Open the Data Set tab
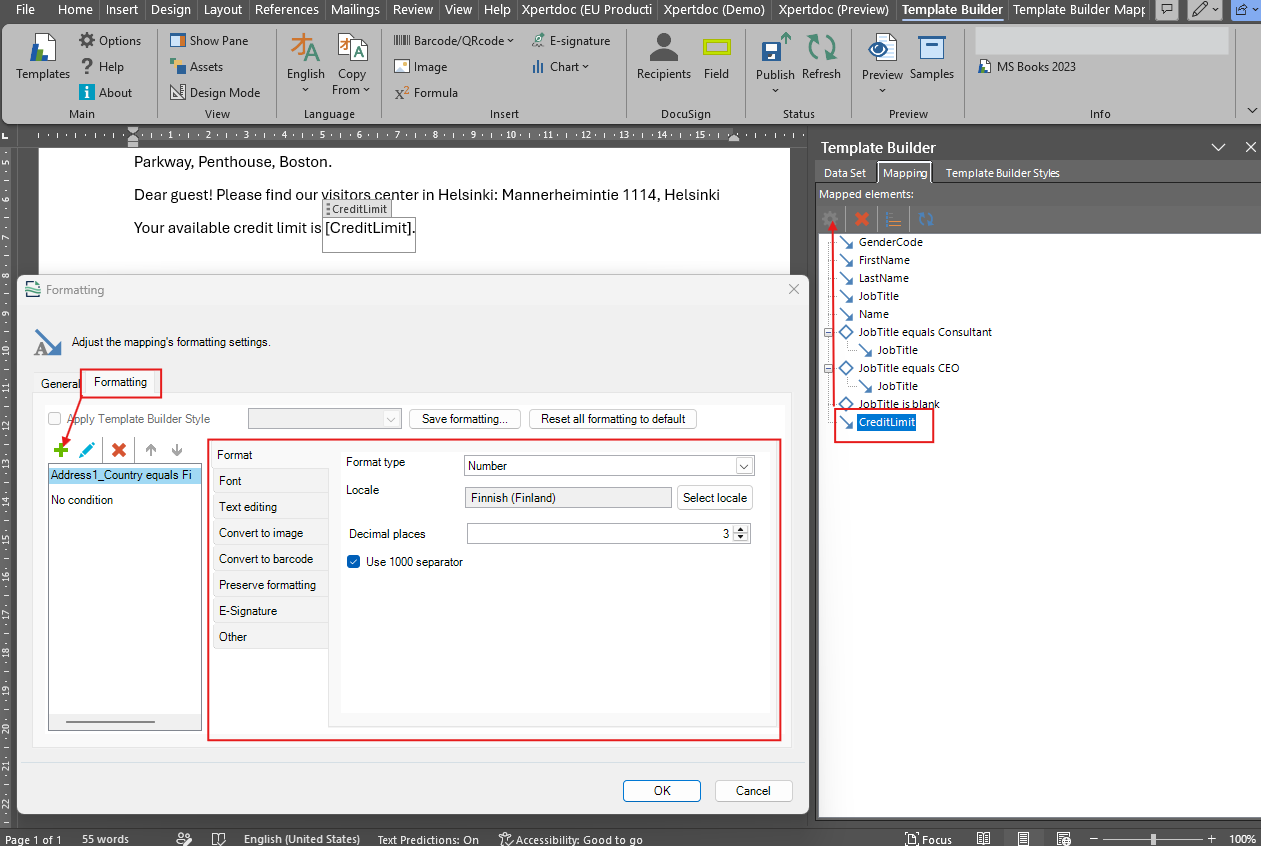 click(x=845, y=173)
